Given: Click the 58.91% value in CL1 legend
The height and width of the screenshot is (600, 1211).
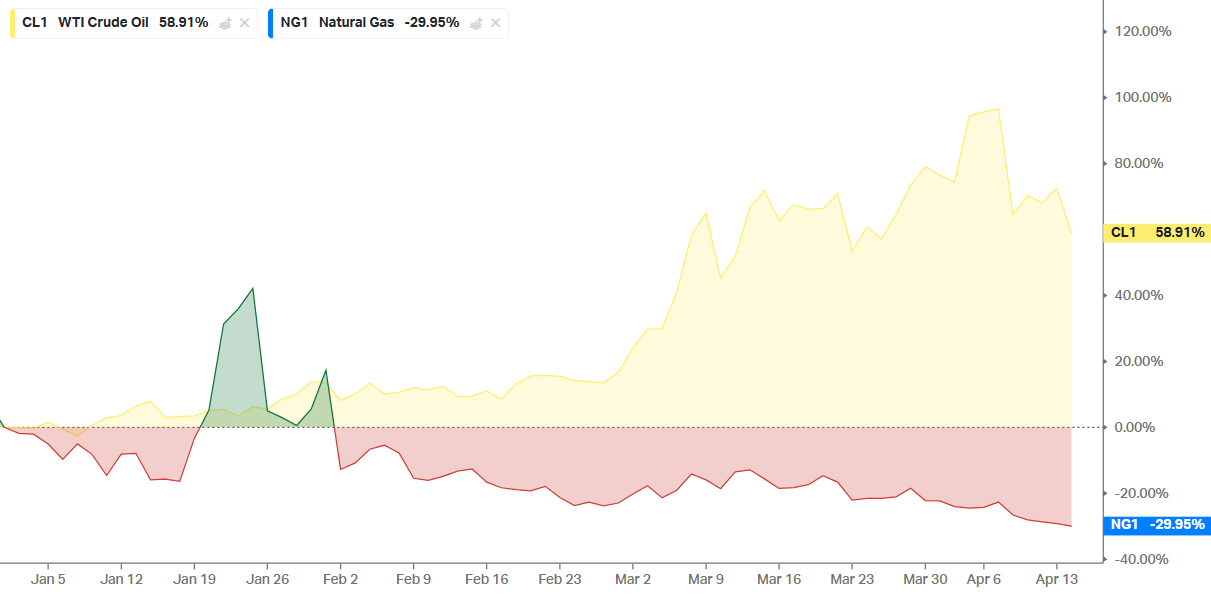Looking at the screenshot, I should [184, 22].
